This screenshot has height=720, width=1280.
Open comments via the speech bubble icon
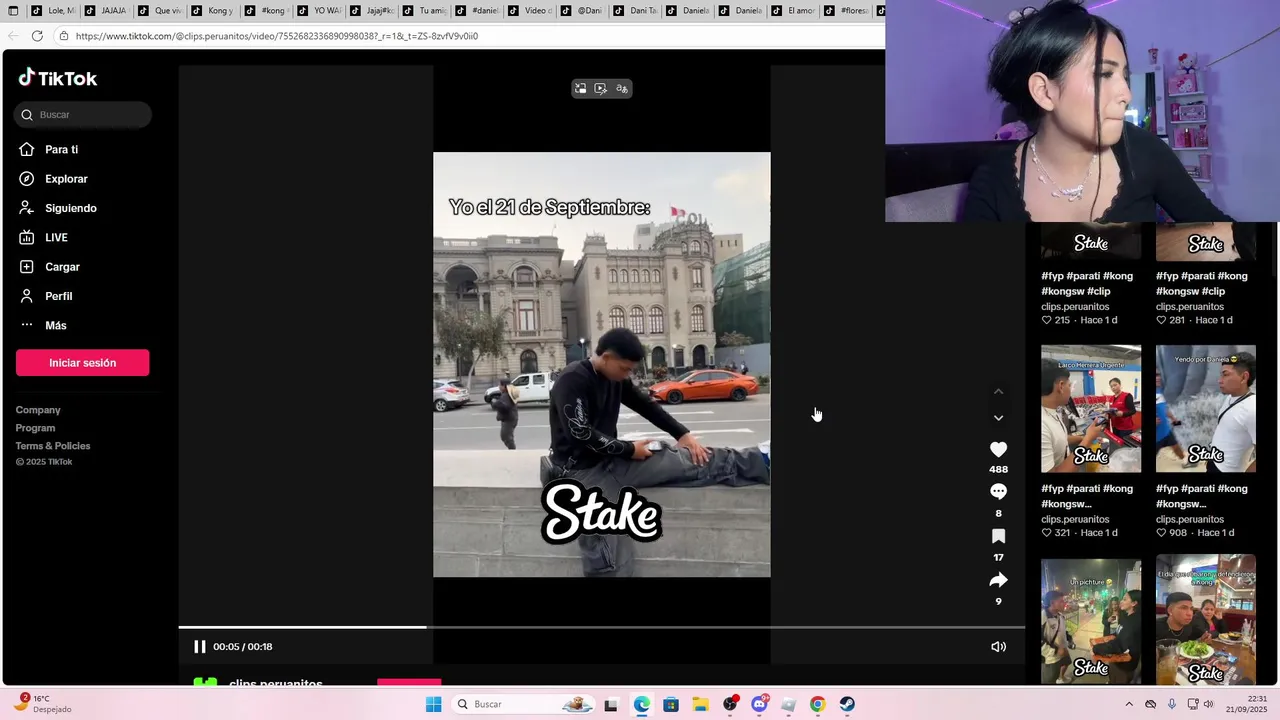pyautogui.click(x=998, y=492)
